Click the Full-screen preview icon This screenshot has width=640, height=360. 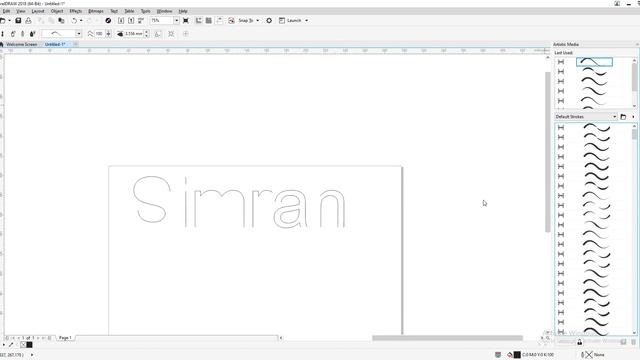[186, 20]
